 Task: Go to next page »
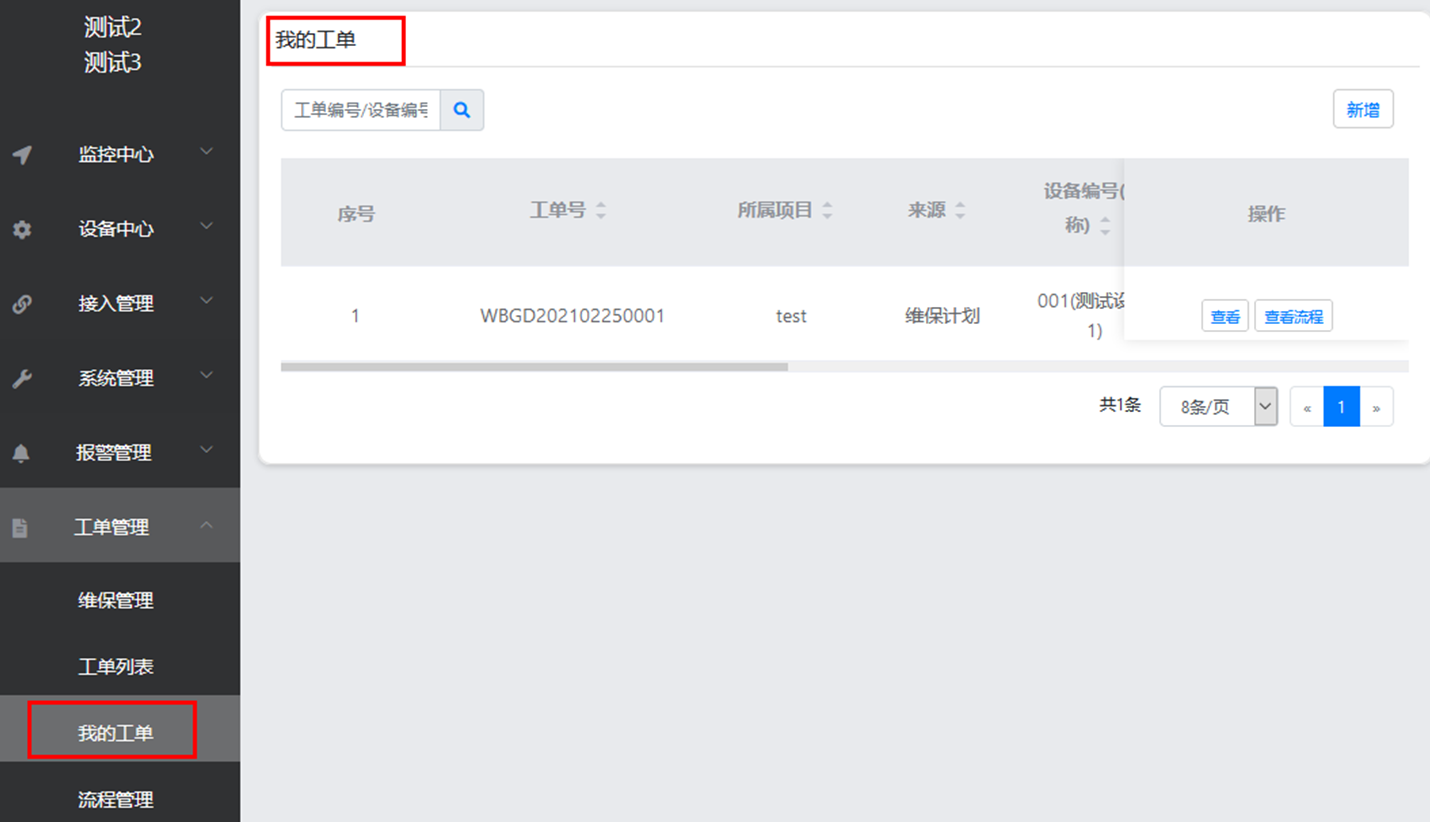(1376, 407)
